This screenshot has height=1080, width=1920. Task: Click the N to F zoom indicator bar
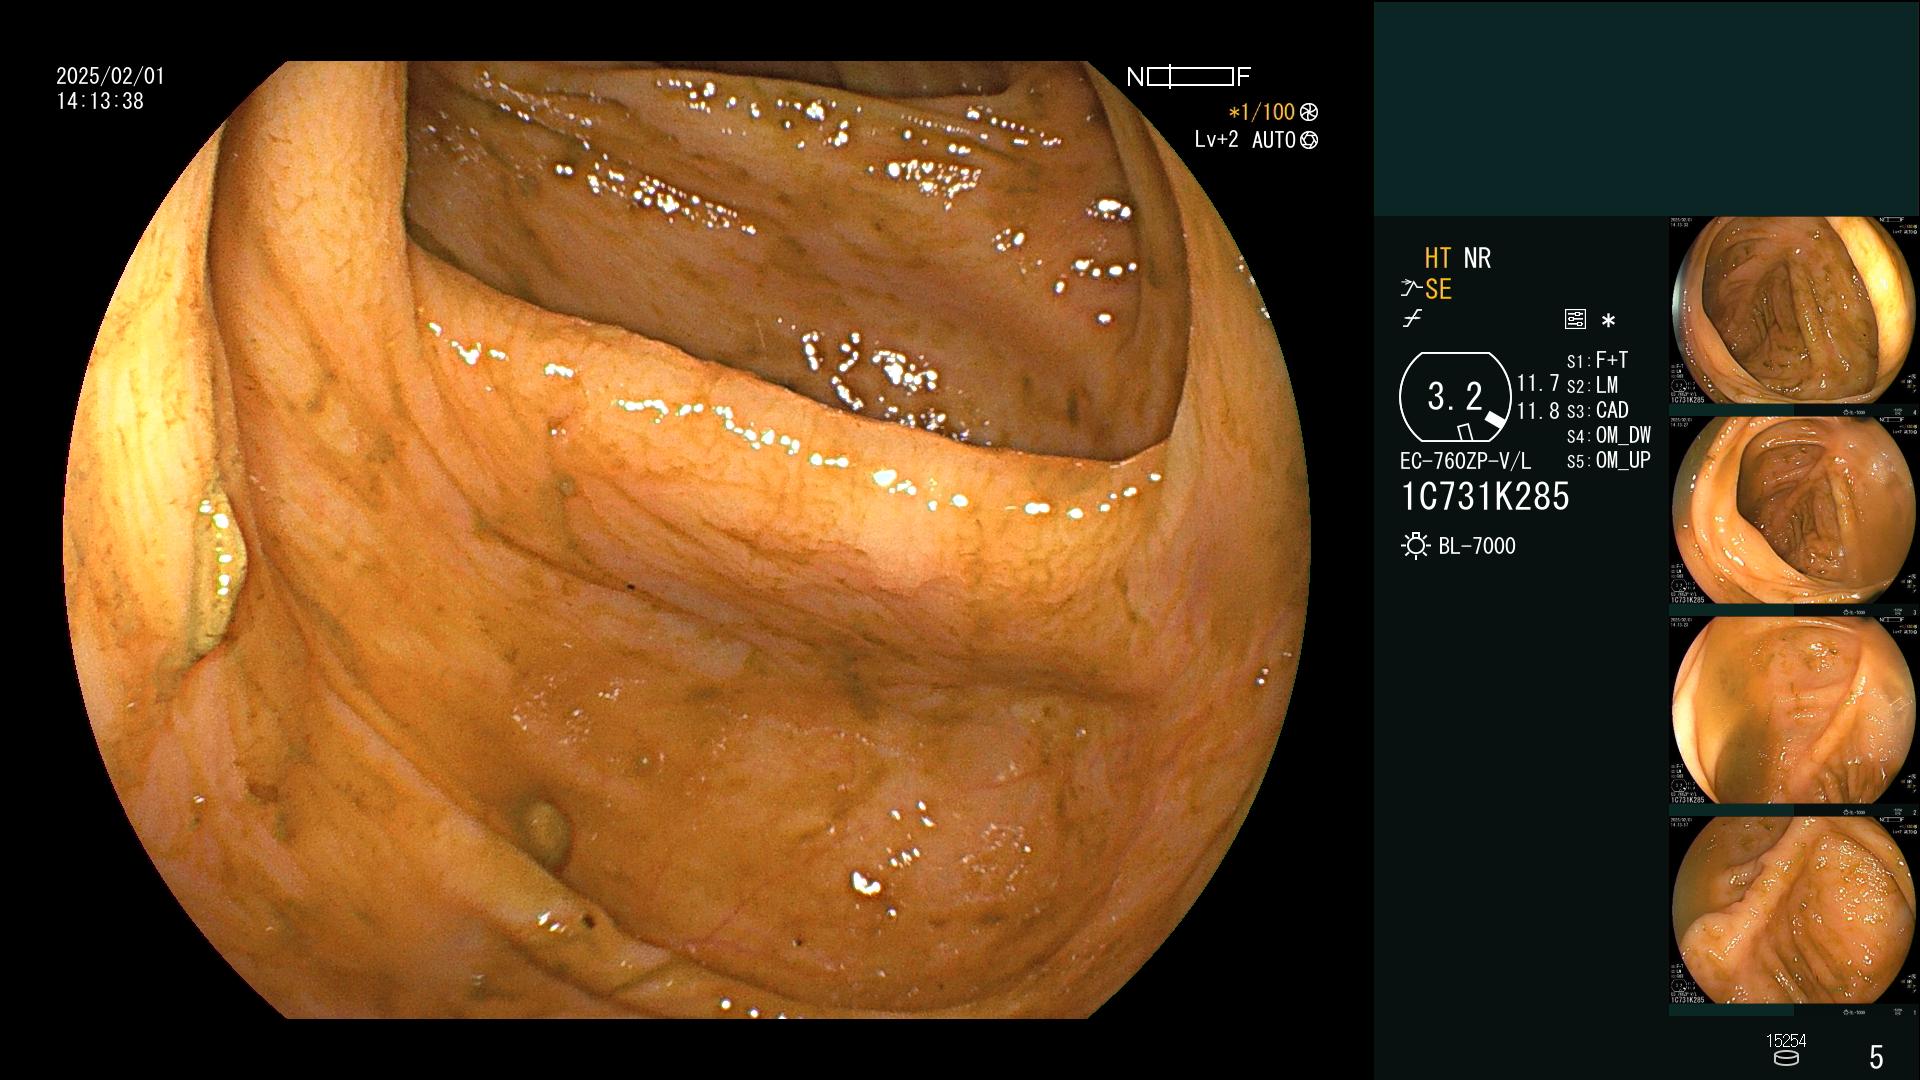point(1189,77)
